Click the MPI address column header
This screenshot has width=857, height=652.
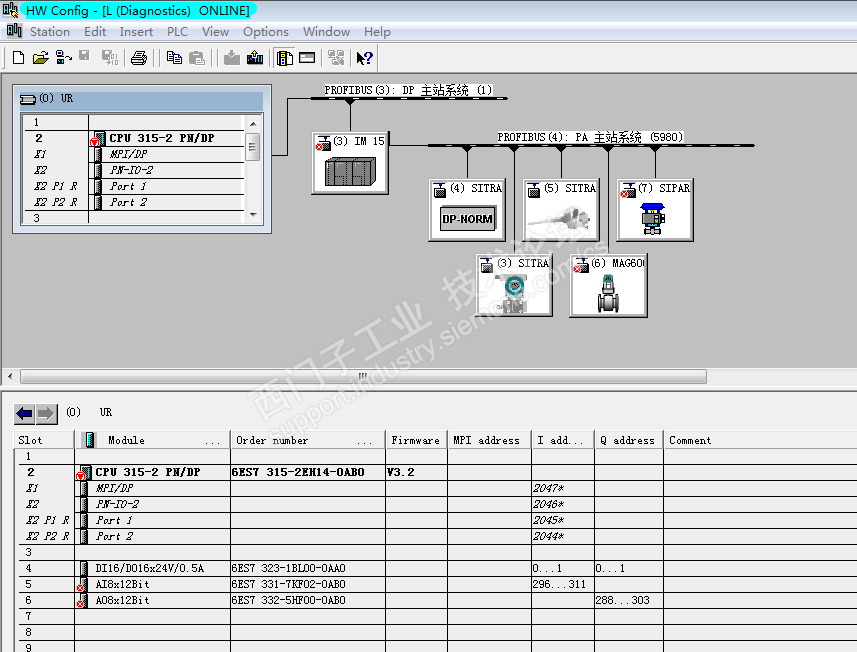tap(489, 440)
